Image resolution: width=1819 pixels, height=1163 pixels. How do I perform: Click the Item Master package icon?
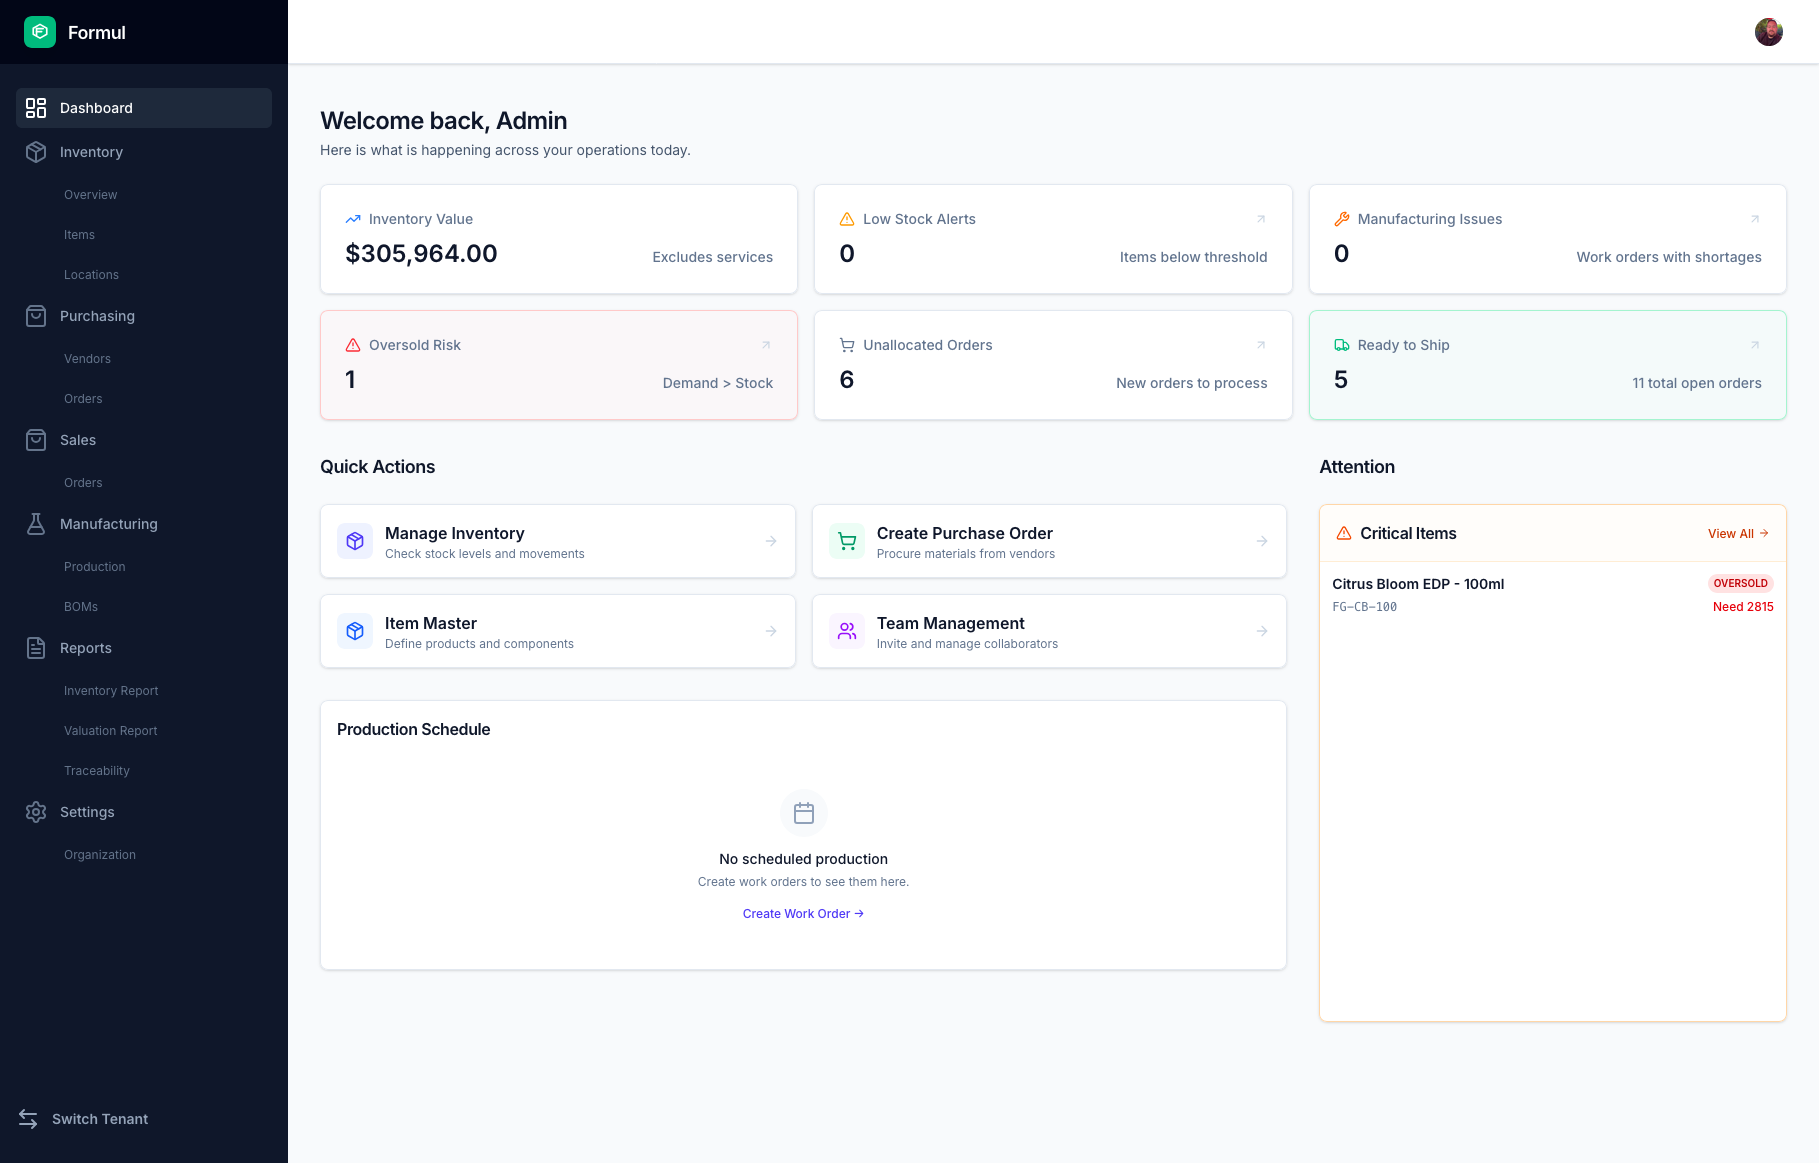(x=355, y=631)
